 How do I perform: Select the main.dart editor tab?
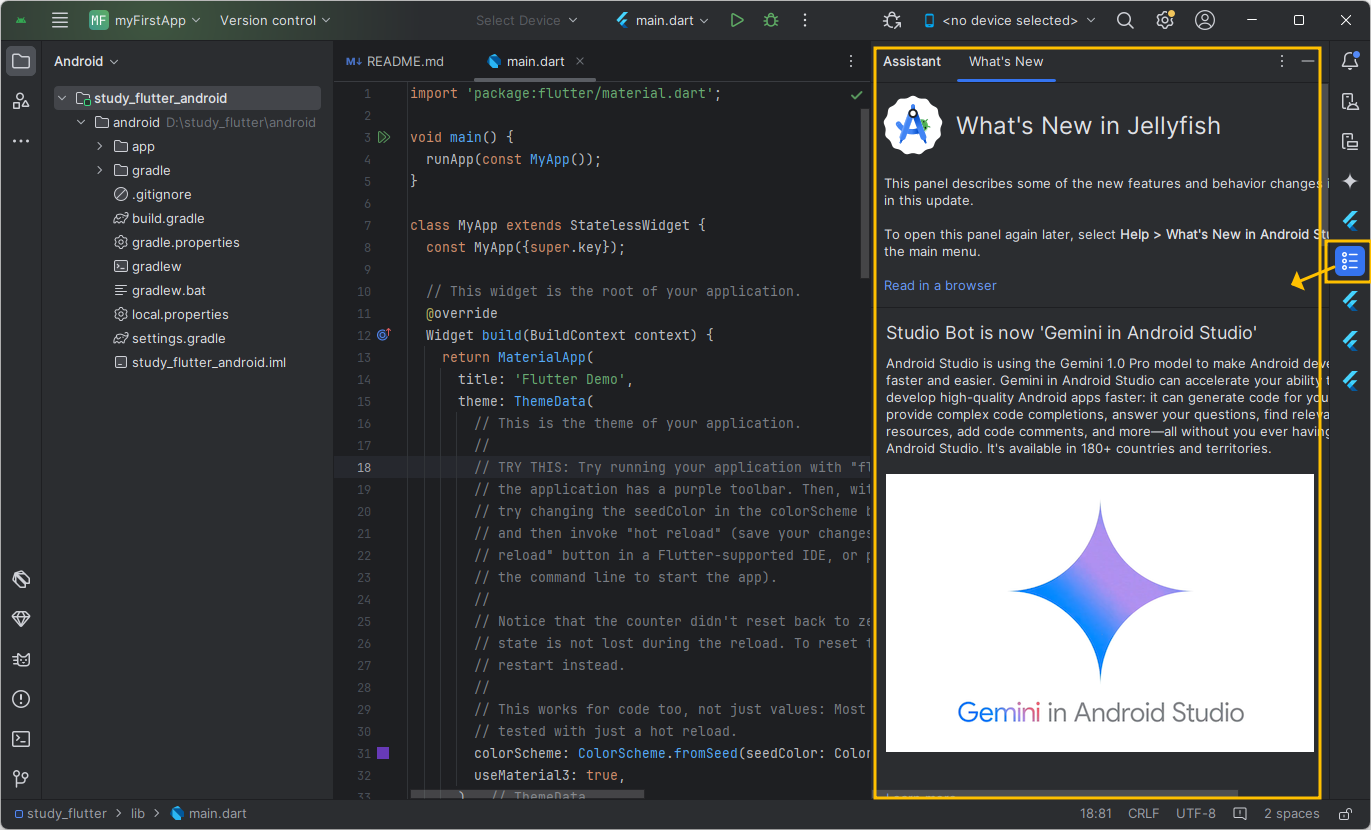pyautogui.click(x=537, y=61)
